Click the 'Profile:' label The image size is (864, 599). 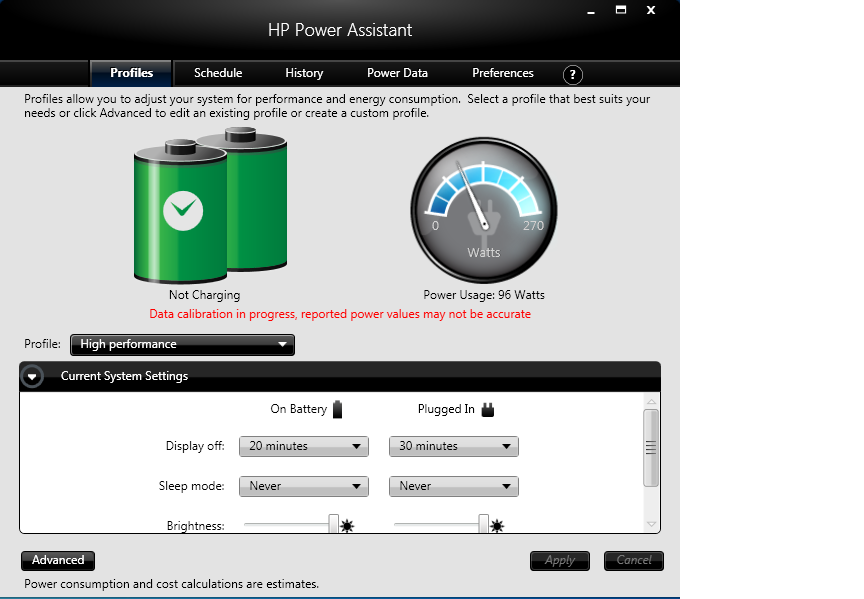coord(42,344)
